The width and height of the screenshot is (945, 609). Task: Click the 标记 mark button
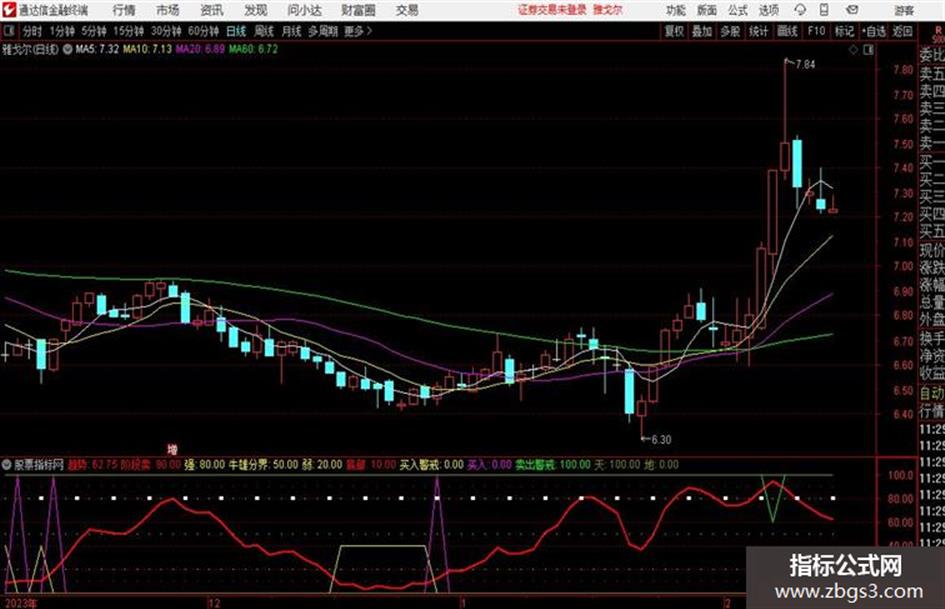click(844, 31)
